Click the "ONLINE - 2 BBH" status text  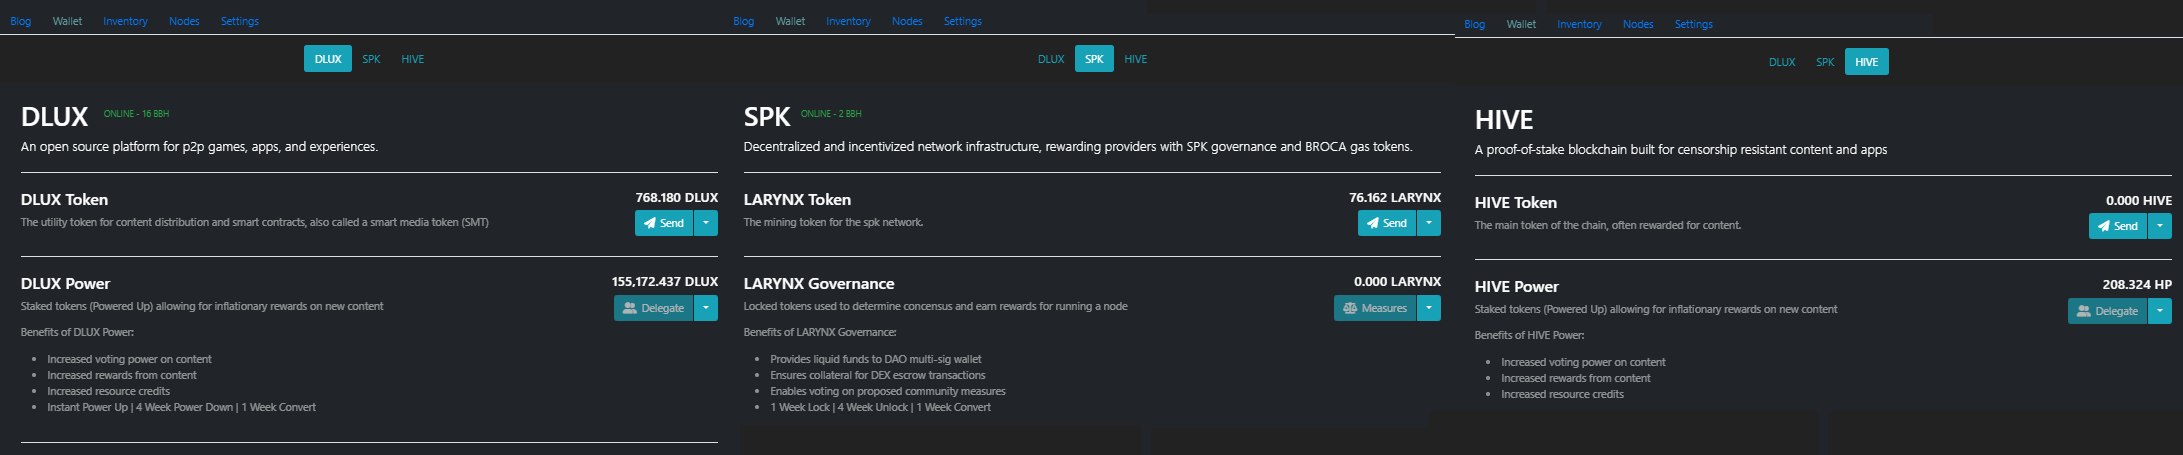831,114
